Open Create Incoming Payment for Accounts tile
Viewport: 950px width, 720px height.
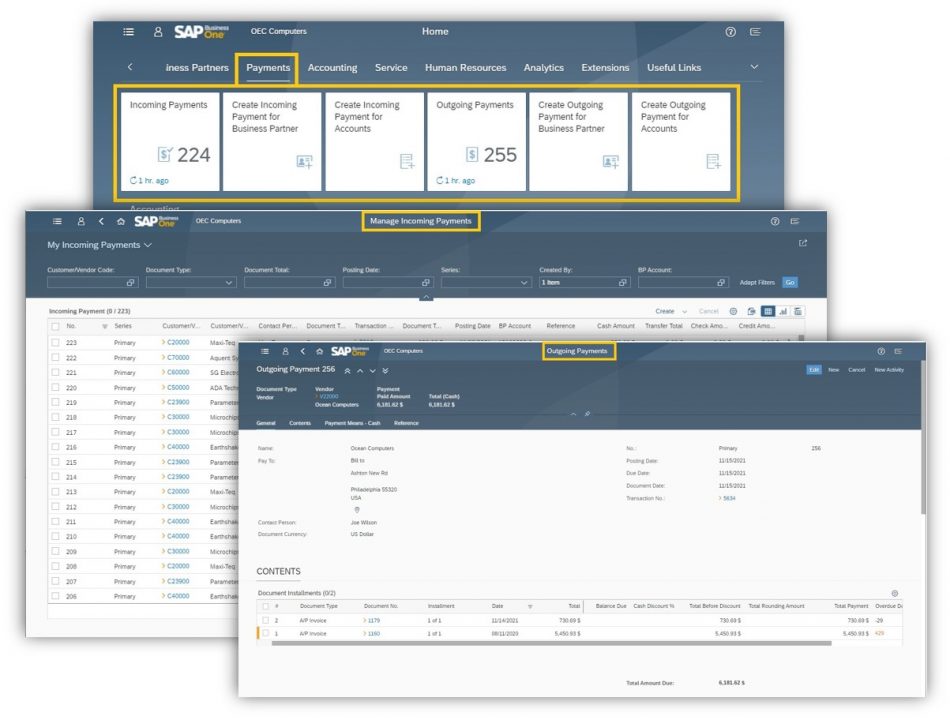click(x=374, y=141)
